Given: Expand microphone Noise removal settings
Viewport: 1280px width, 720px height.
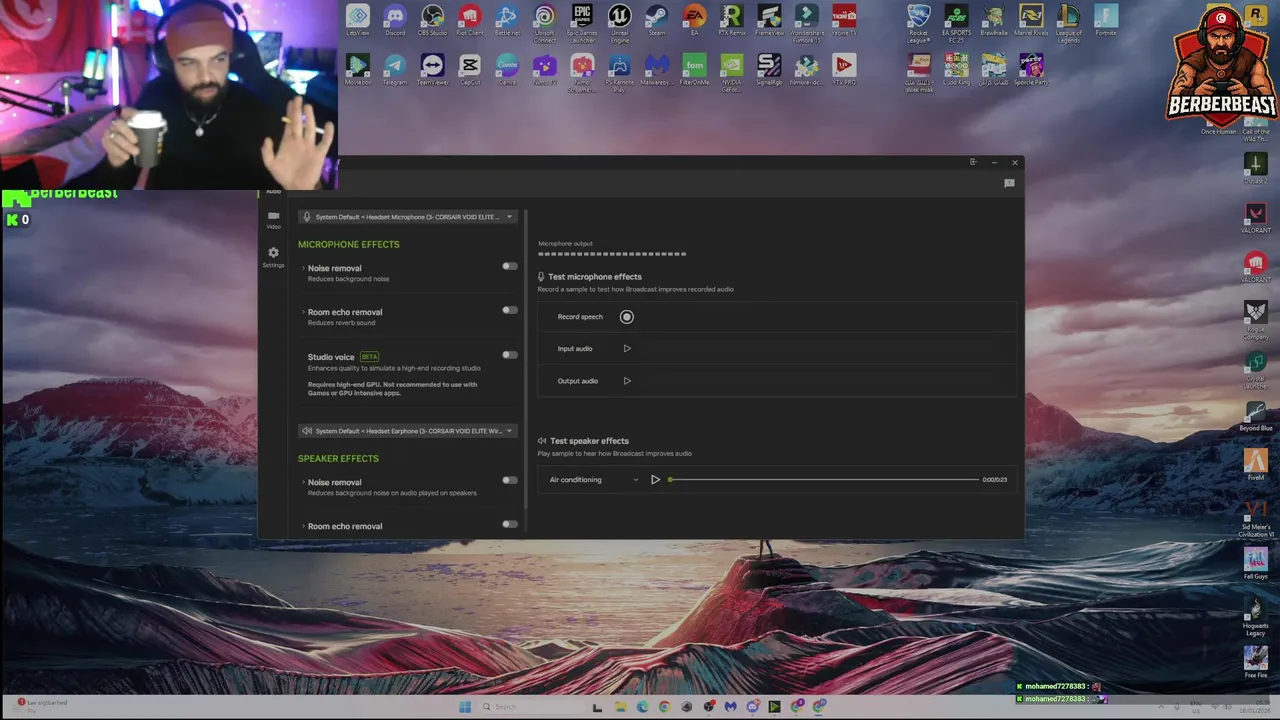Looking at the screenshot, I should coord(303,267).
